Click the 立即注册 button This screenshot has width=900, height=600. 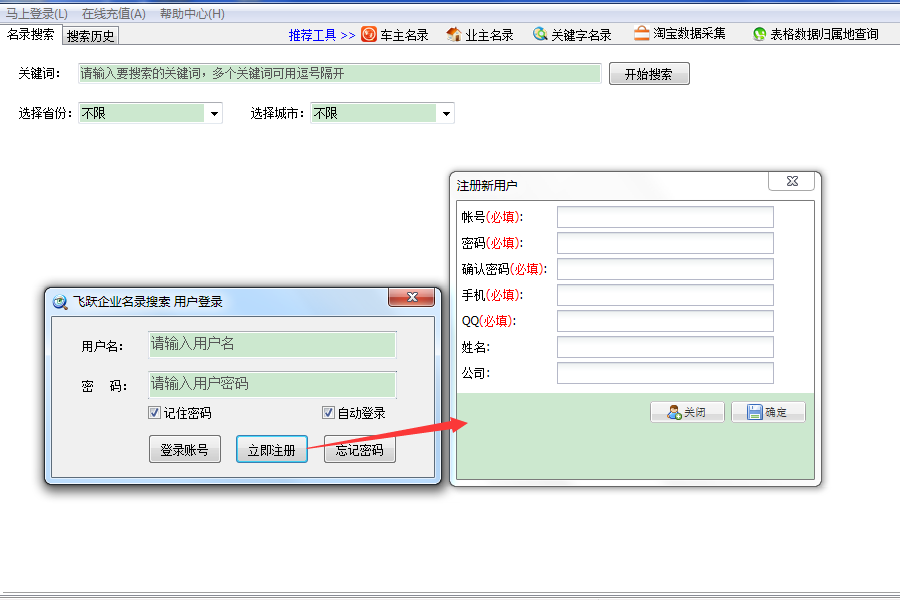coord(271,450)
